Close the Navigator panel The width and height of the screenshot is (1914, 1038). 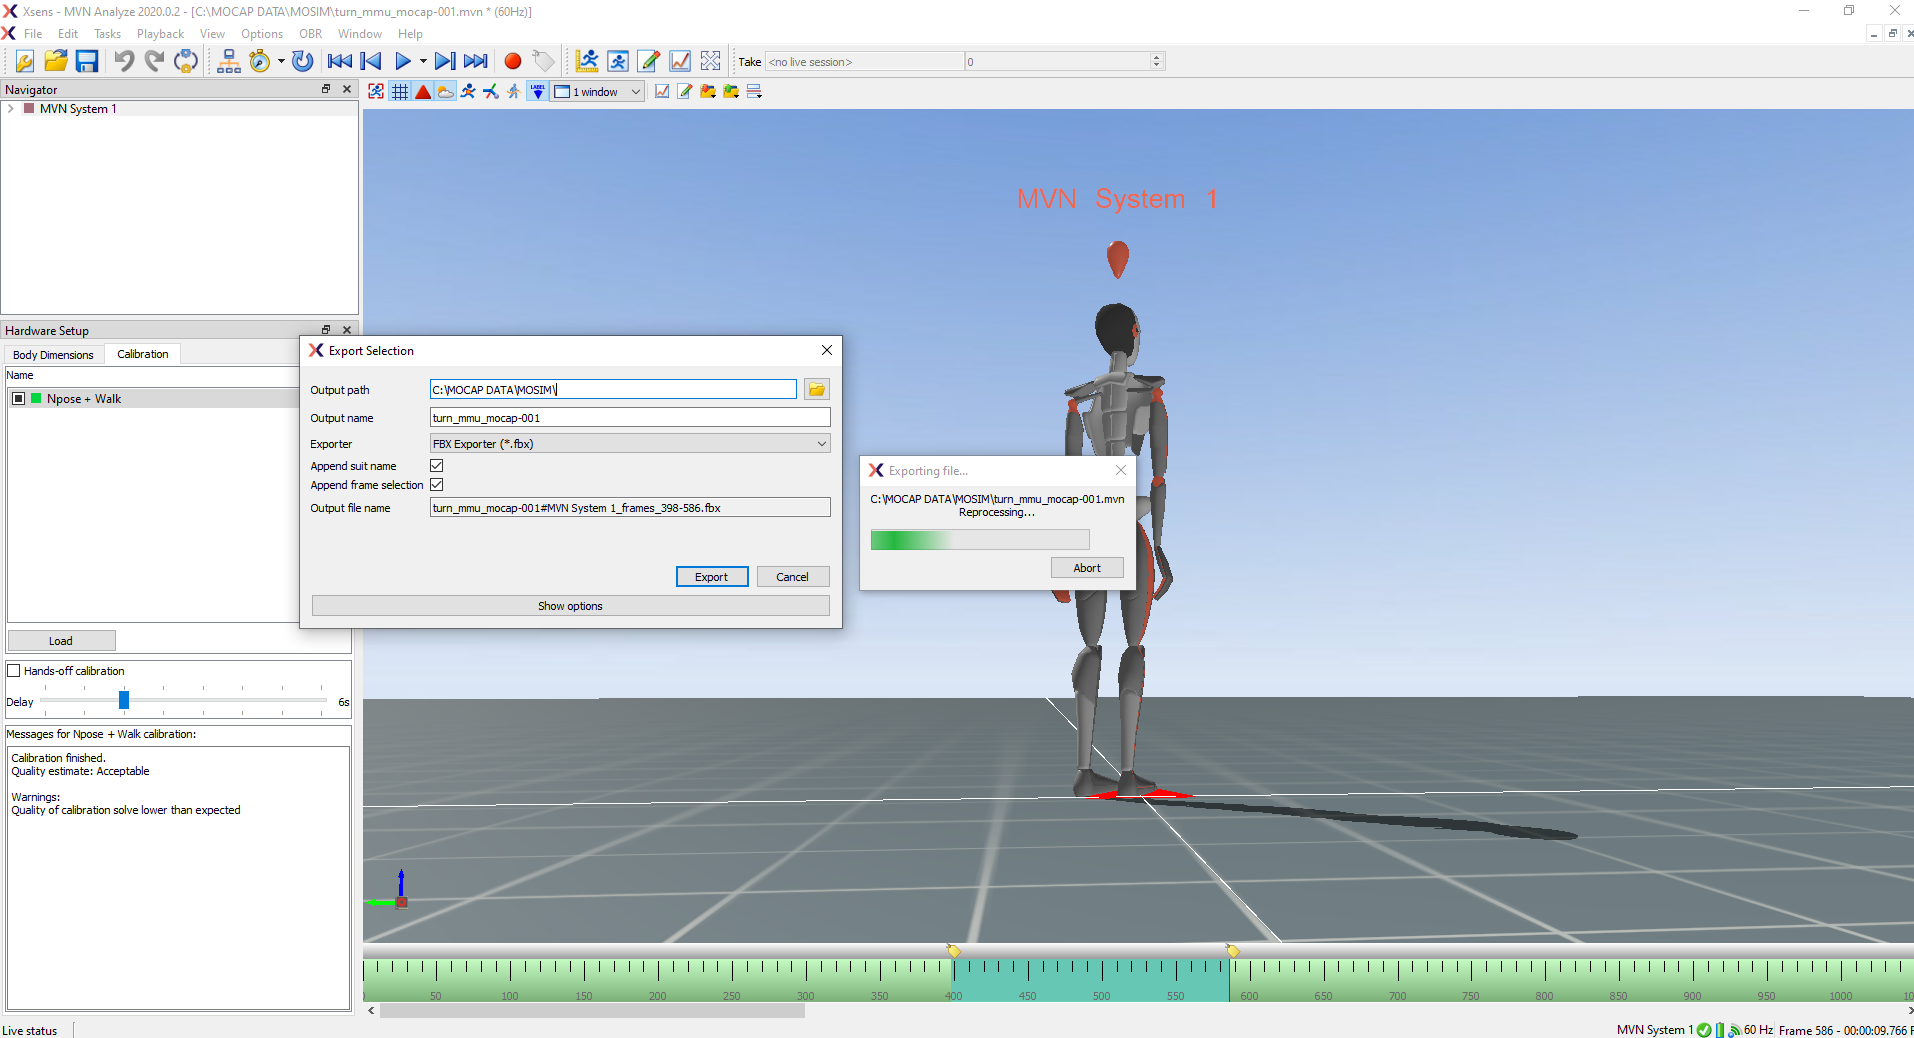[x=347, y=89]
